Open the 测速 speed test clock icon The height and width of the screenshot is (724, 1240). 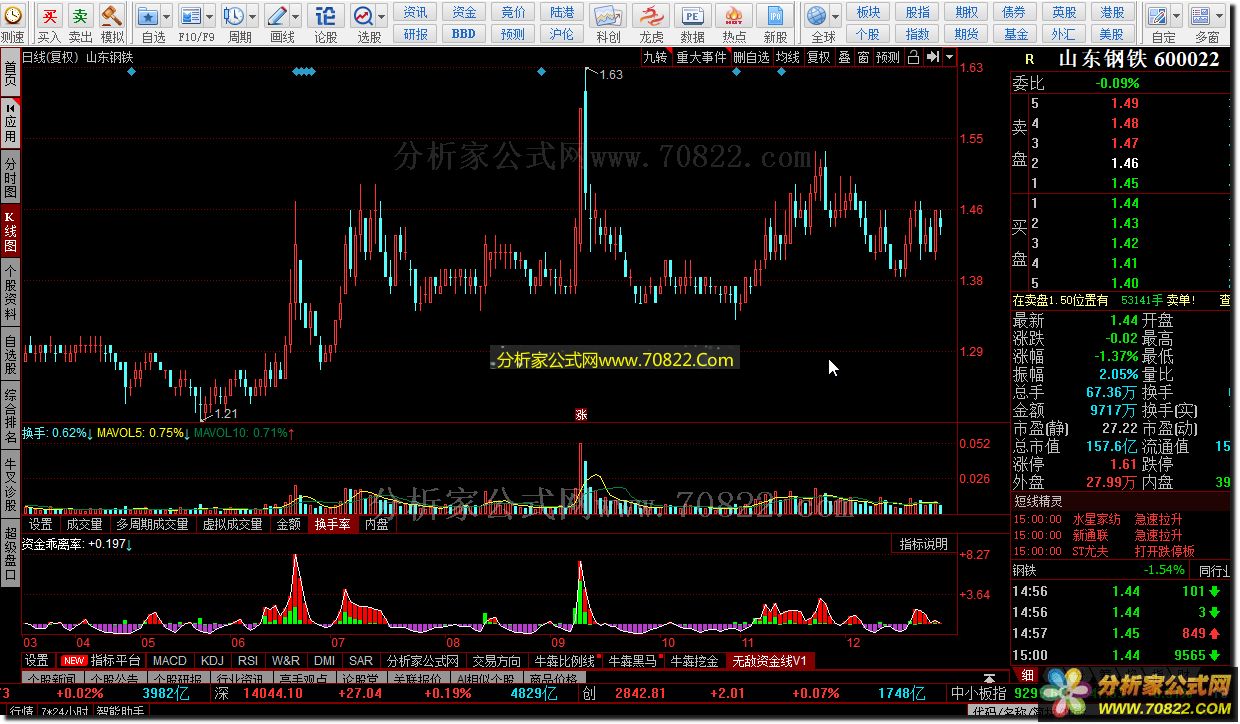coord(12,16)
